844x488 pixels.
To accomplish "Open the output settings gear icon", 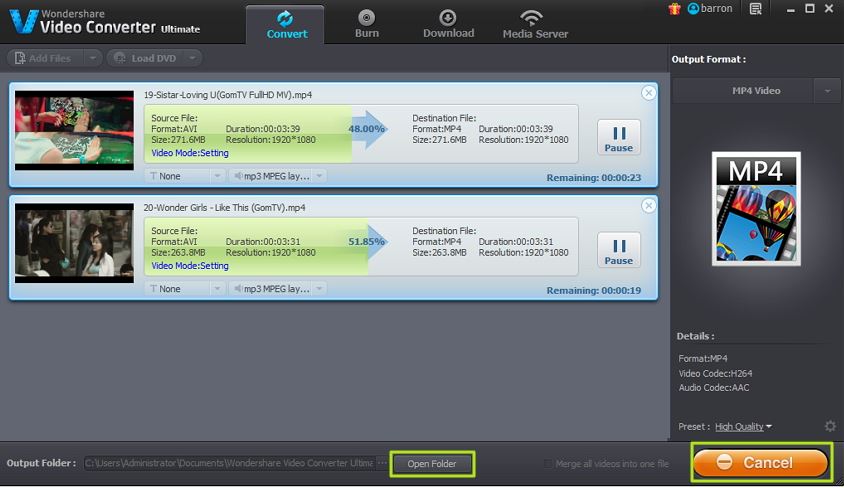I will [830, 426].
